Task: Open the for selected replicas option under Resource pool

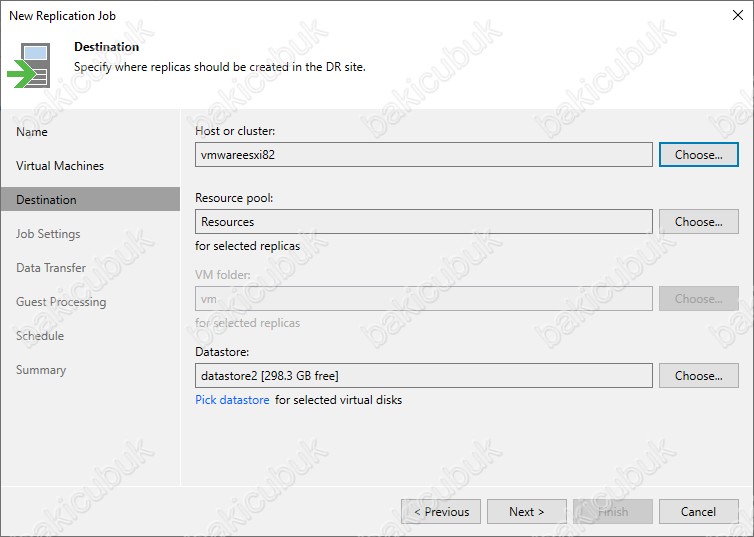Action: pyautogui.click(x=248, y=246)
